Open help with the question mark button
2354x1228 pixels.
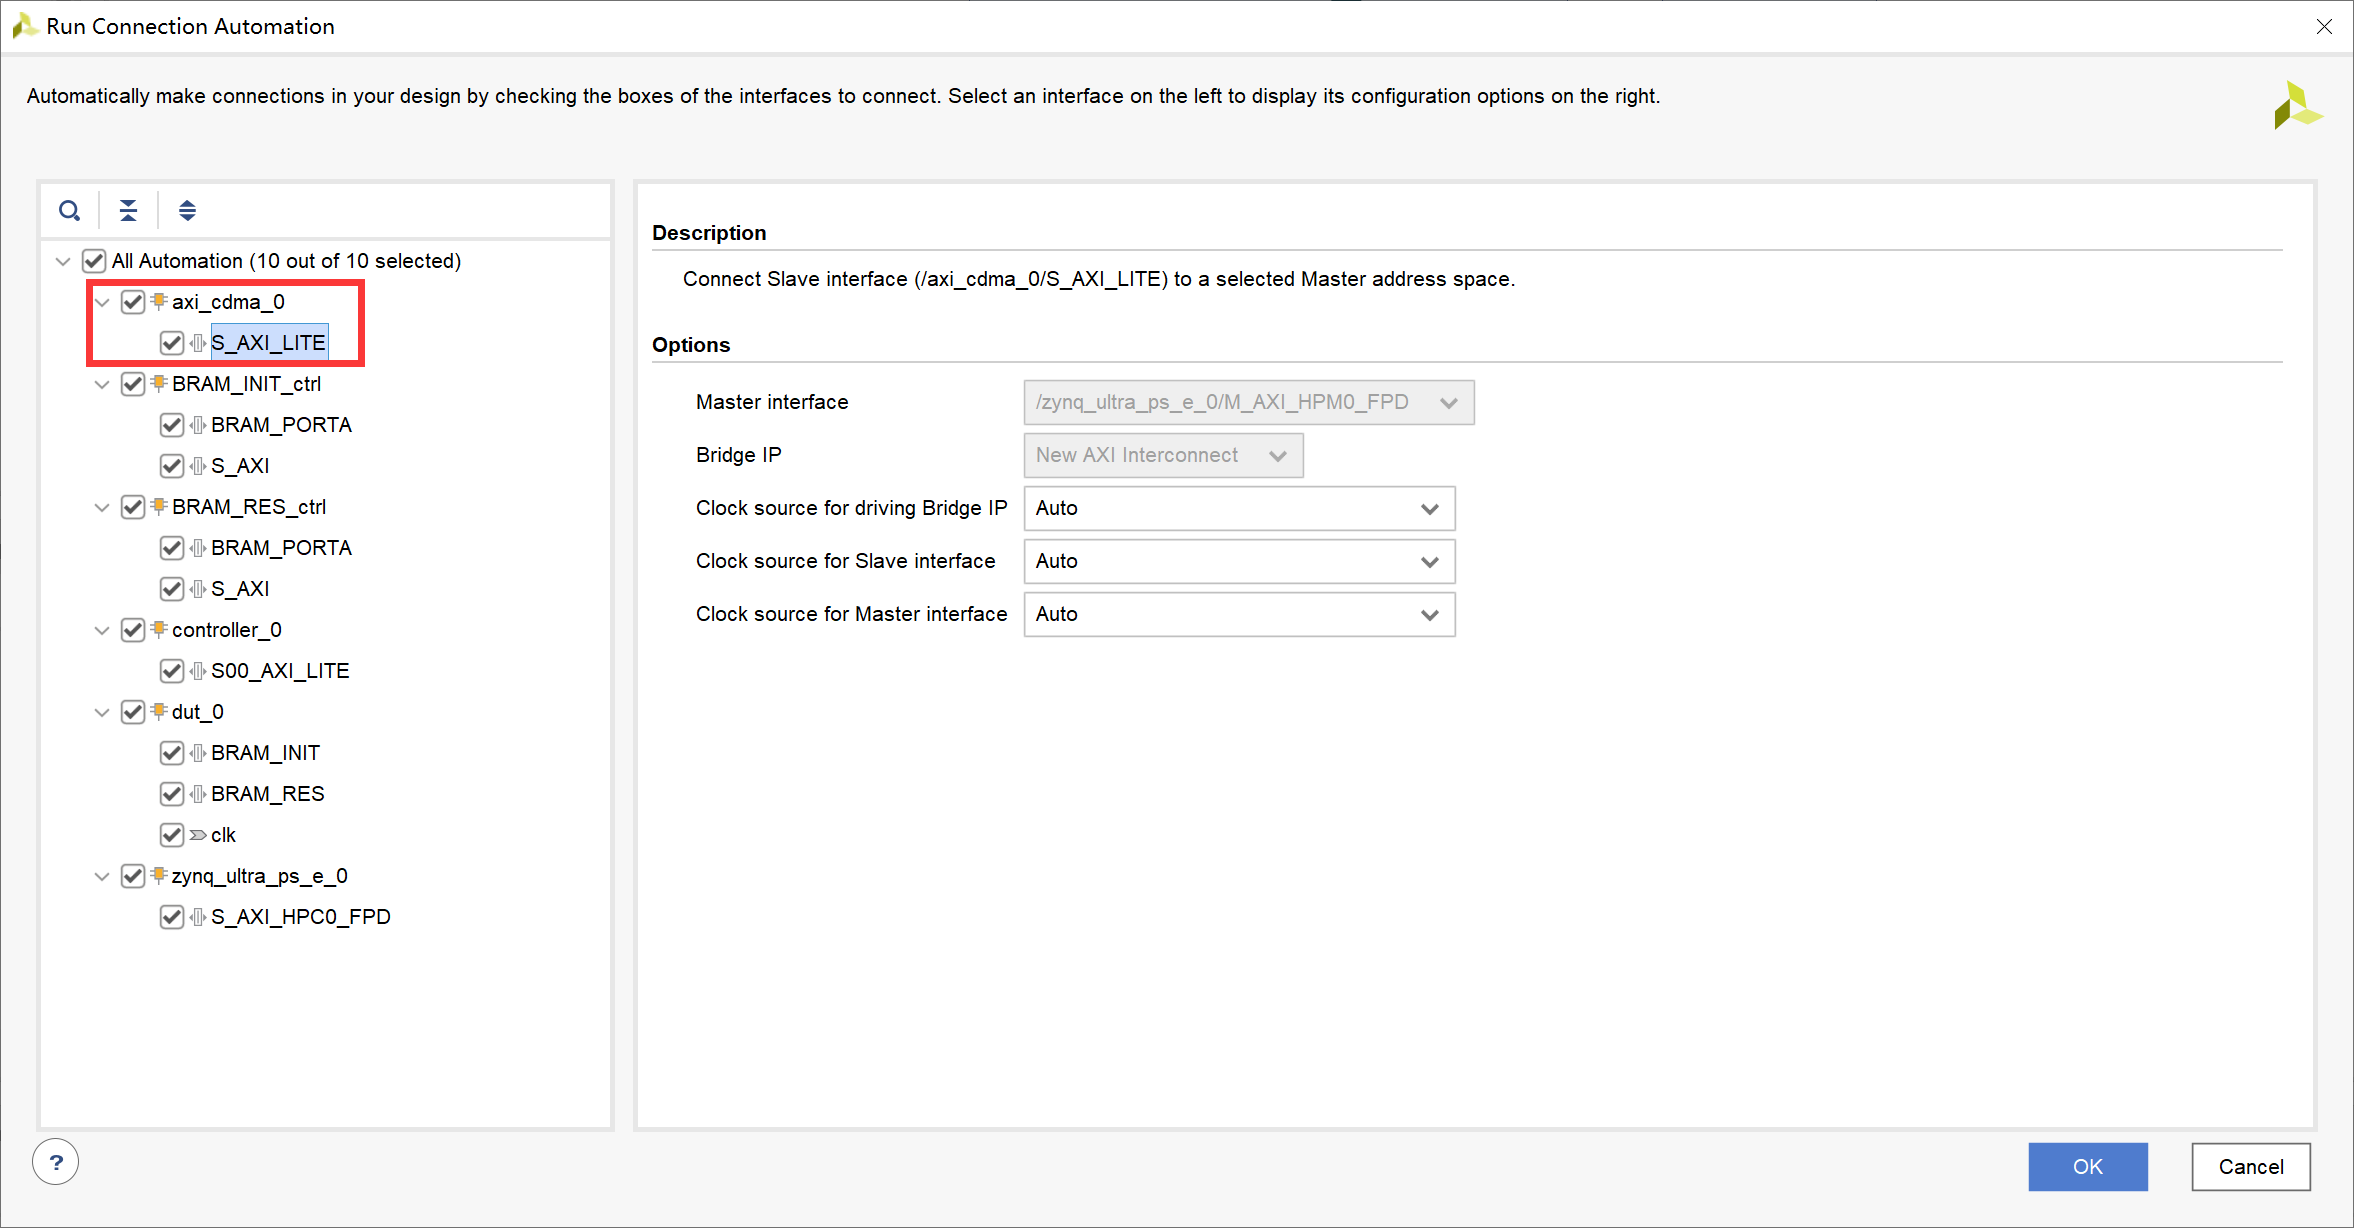point(56,1162)
